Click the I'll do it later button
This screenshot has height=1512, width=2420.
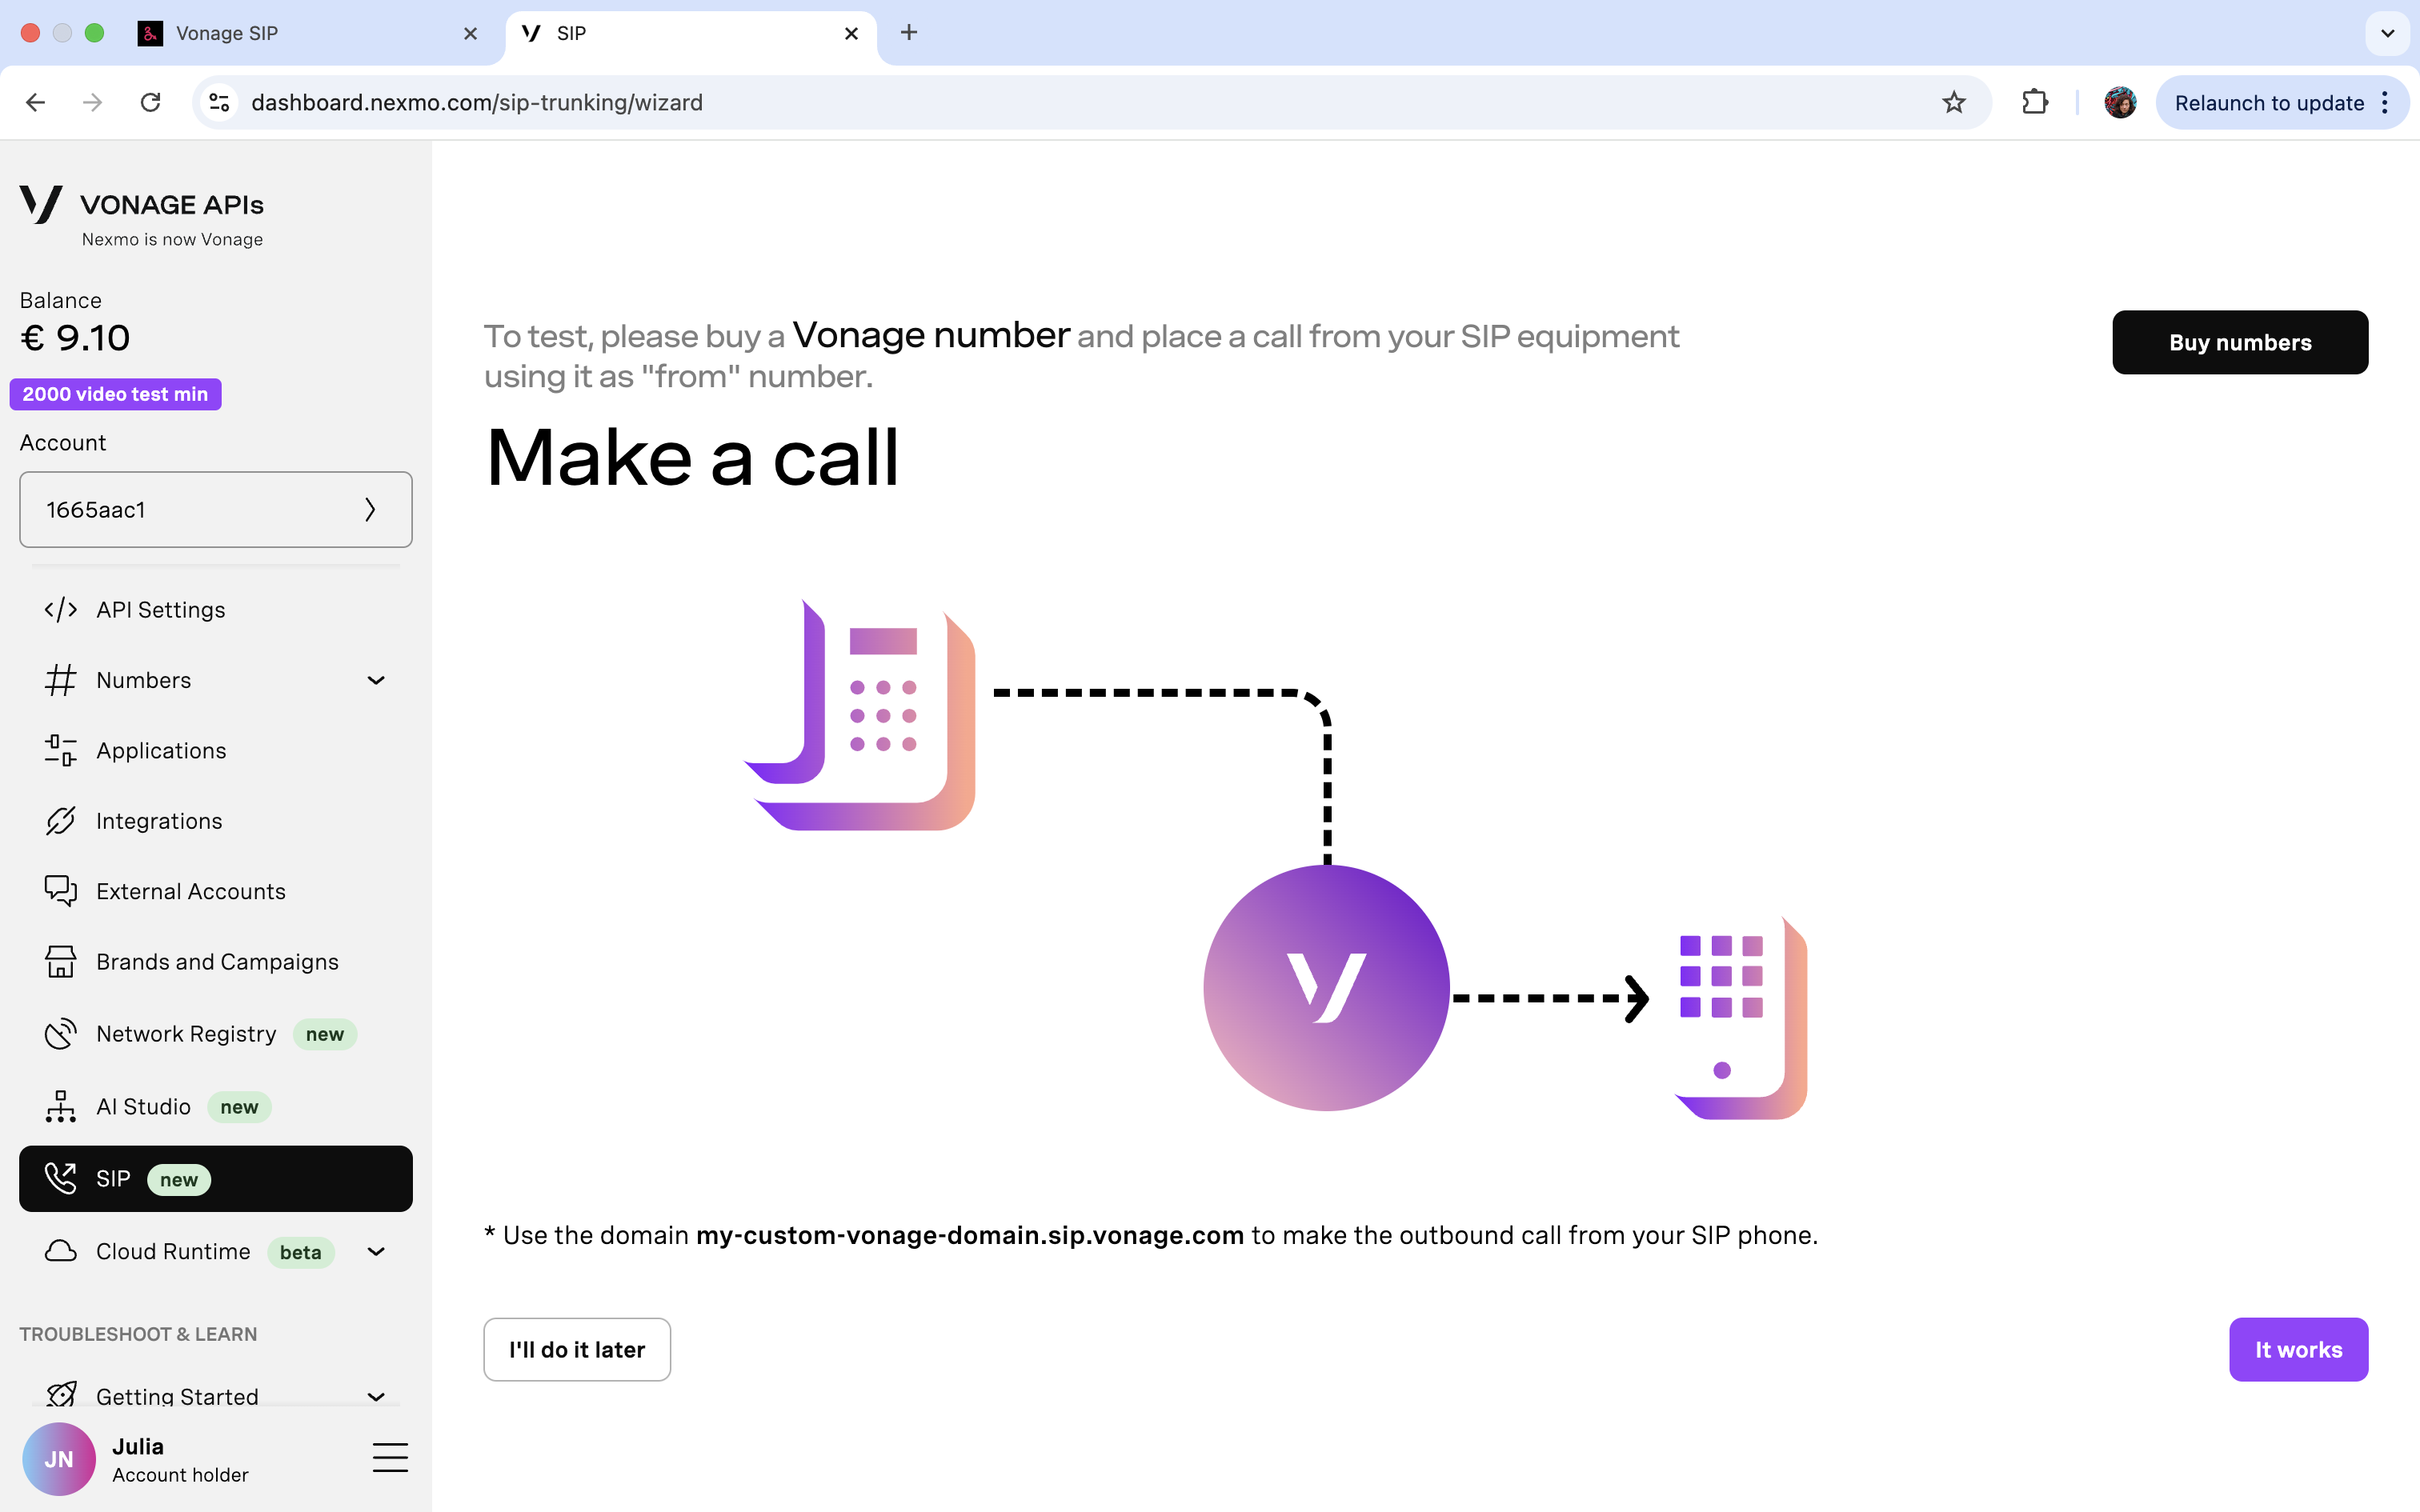(x=577, y=1349)
